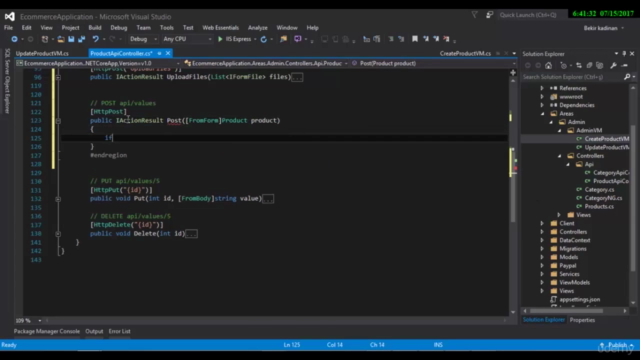
Task: Click the Save All toolbar icon
Action: coord(81,39)
